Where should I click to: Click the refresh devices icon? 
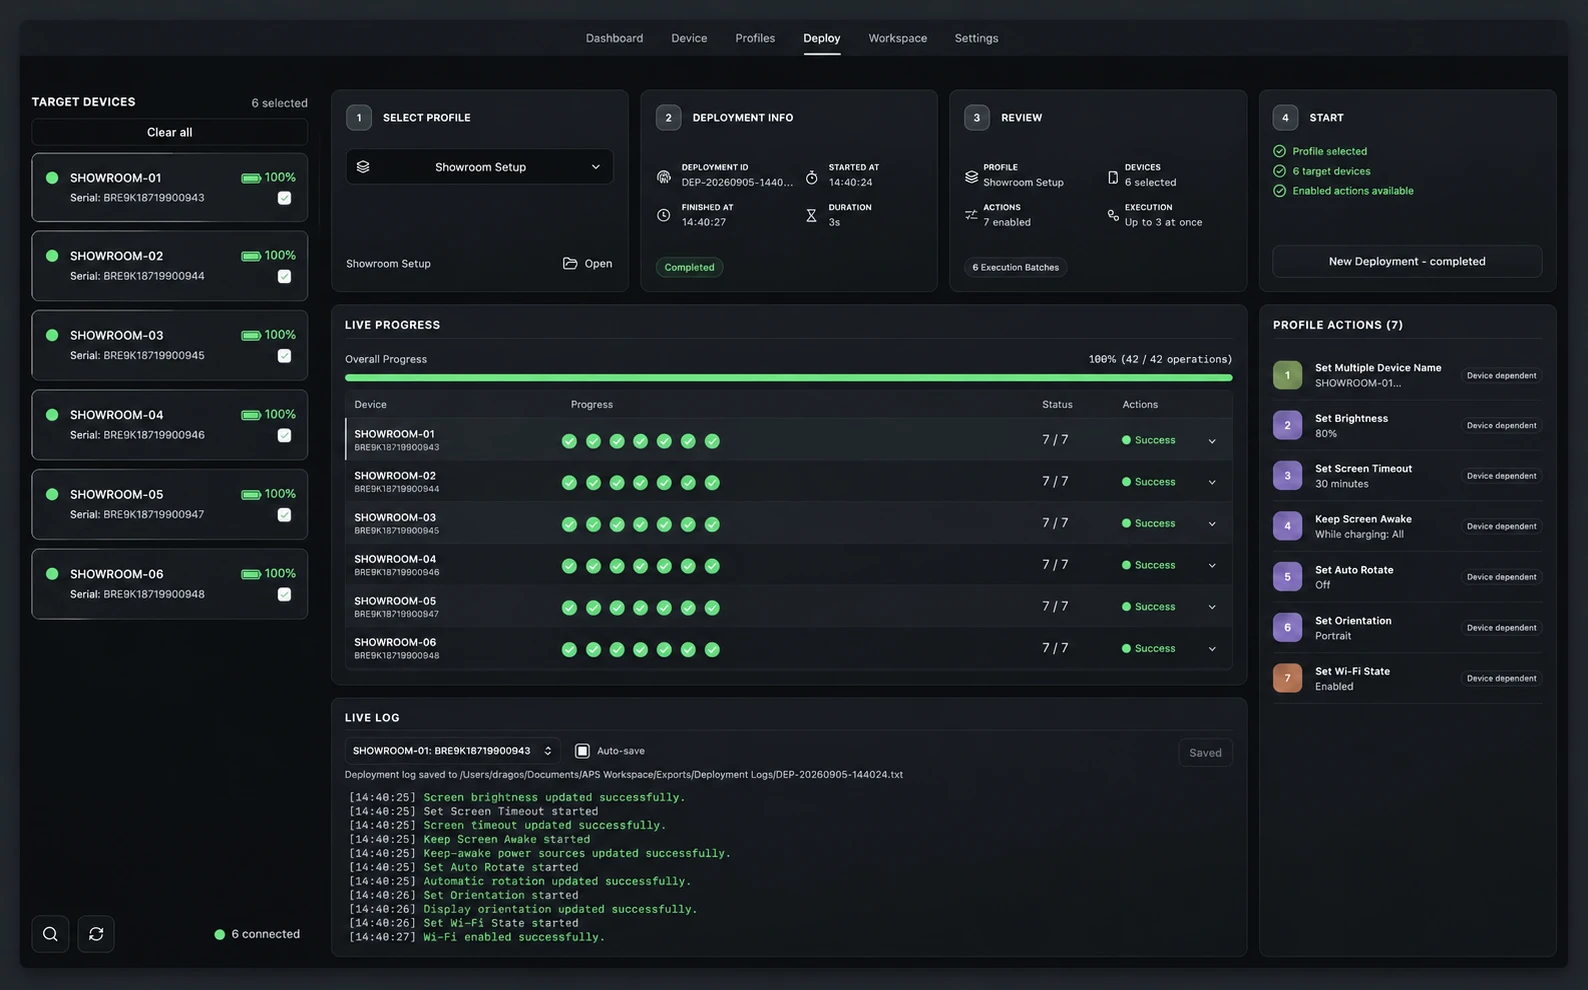96,934
